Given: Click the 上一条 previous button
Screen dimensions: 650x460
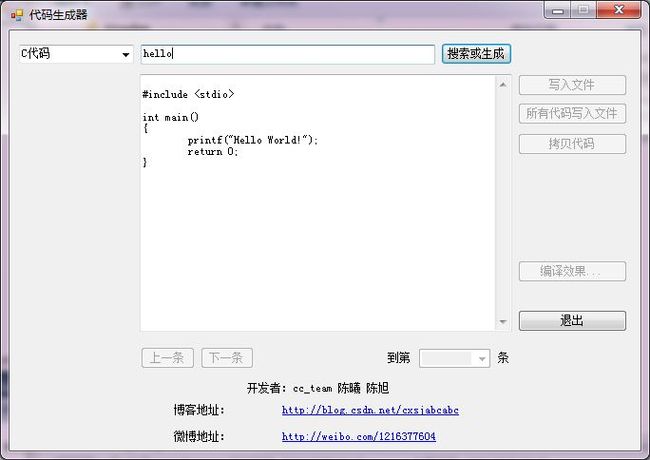Looking at the screenshot, I should coord(167,358).
